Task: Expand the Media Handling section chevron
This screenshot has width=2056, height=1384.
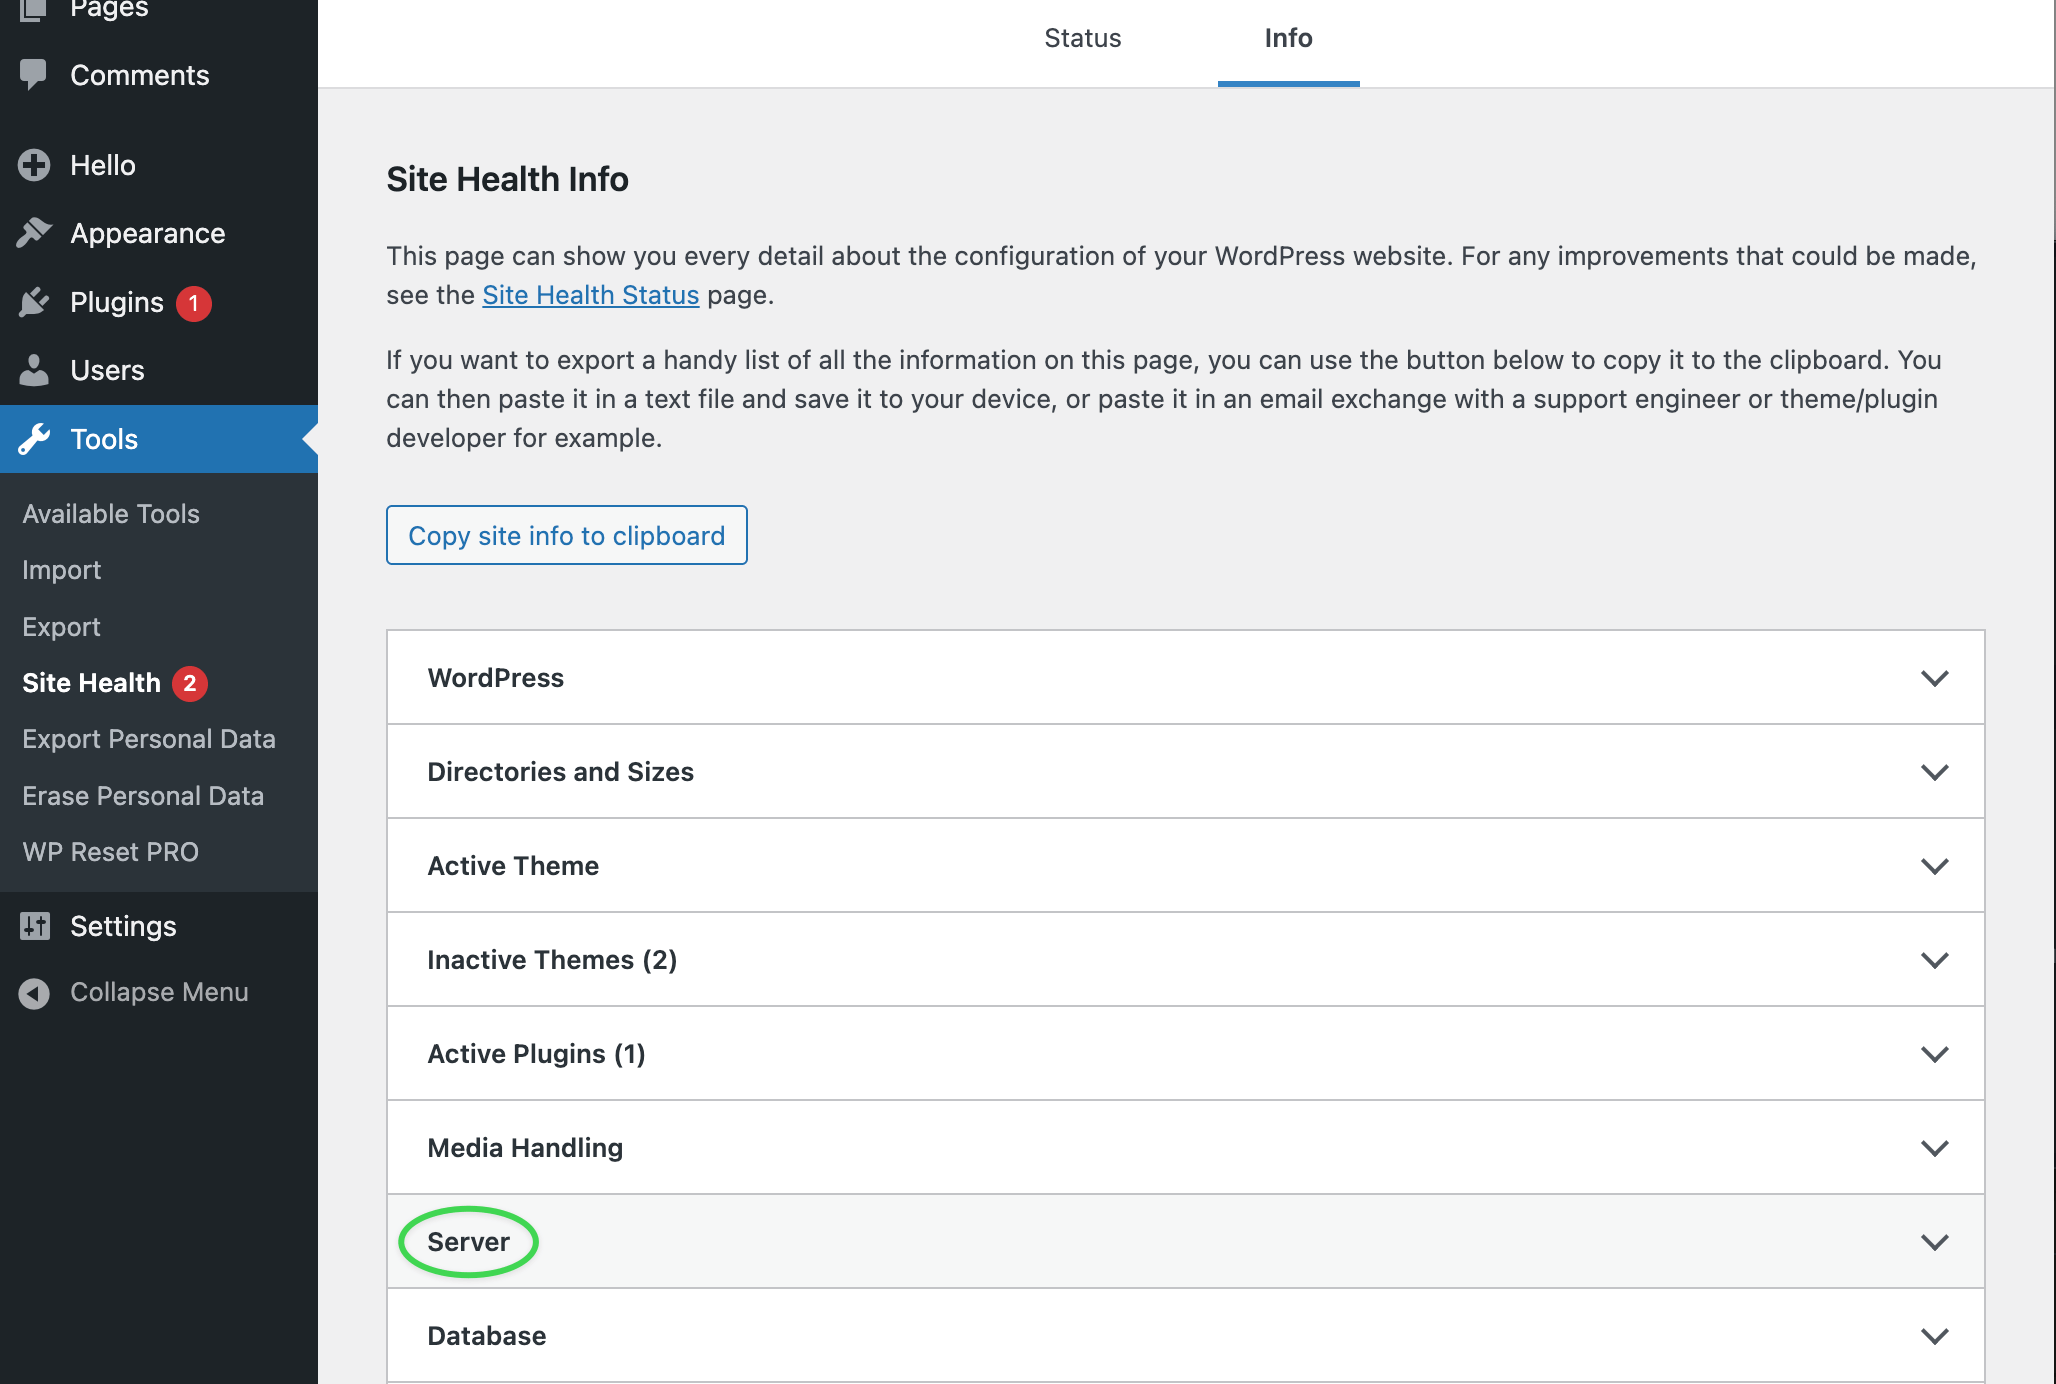Action: click(x=1934, y=1148)
